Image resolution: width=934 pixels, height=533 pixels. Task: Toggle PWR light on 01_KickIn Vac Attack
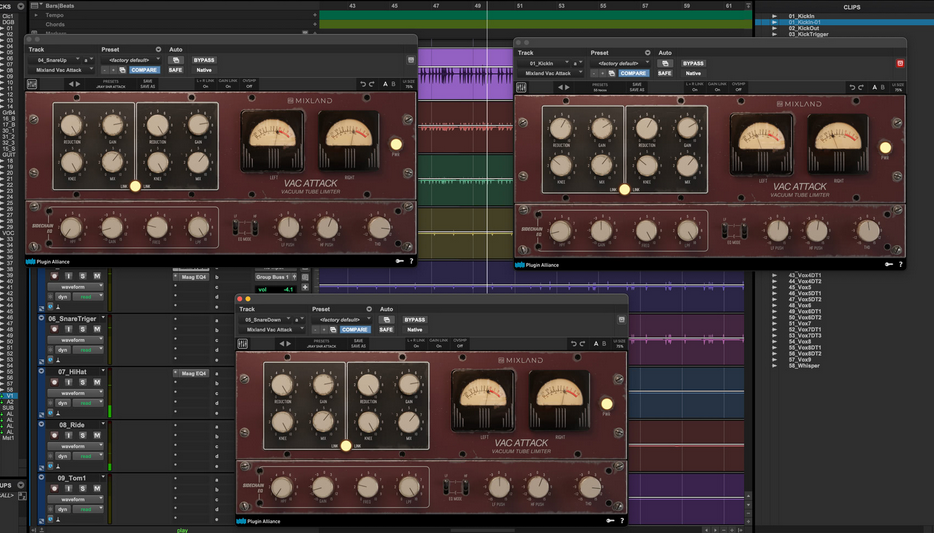click(x=885, y=147)
